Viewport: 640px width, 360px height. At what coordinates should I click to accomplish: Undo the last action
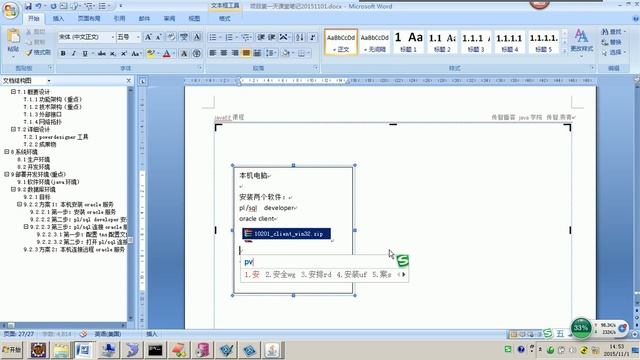coord(39,6)
